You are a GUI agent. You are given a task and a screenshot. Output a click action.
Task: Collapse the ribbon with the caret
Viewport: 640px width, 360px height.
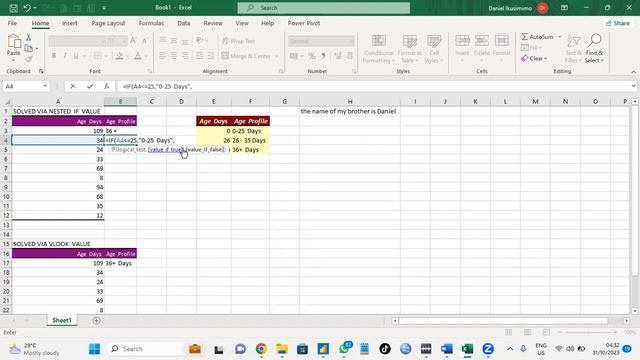click(633, 72)
